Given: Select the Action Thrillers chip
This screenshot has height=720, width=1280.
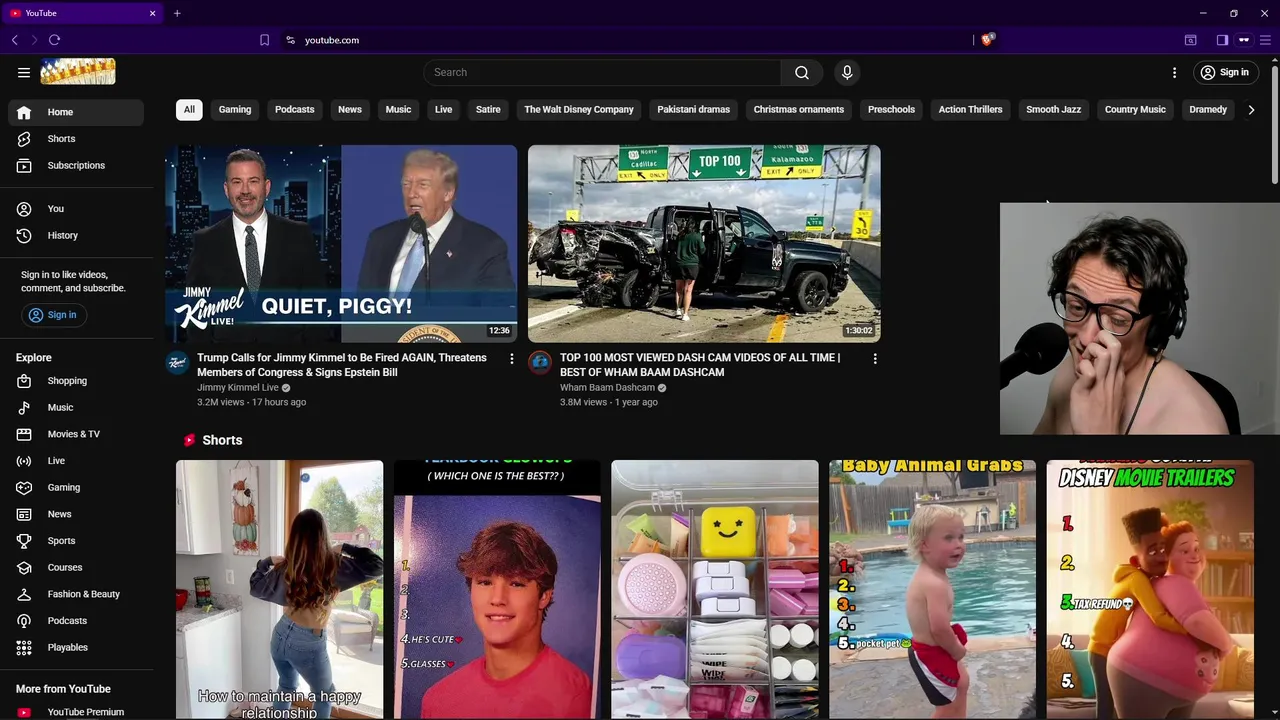Looking at the screenshot, I should (970, 110).
